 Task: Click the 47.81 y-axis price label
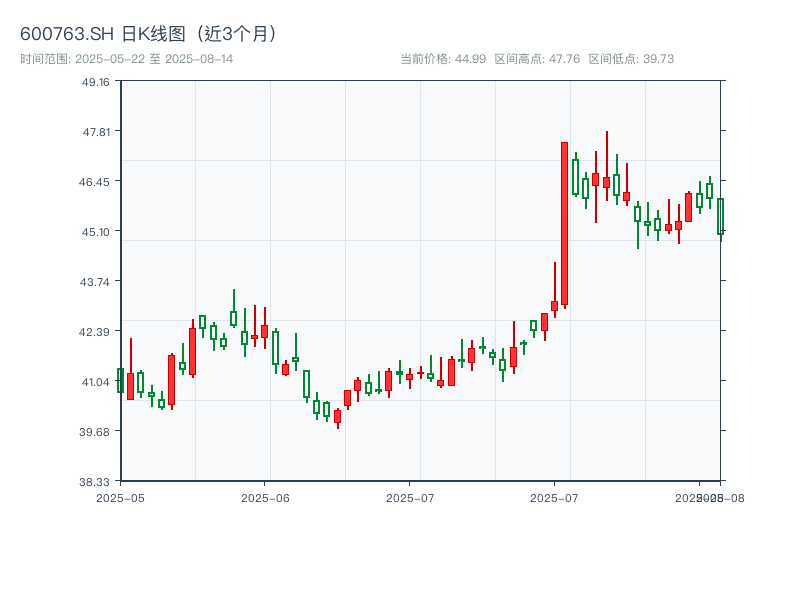pos(96,131)
